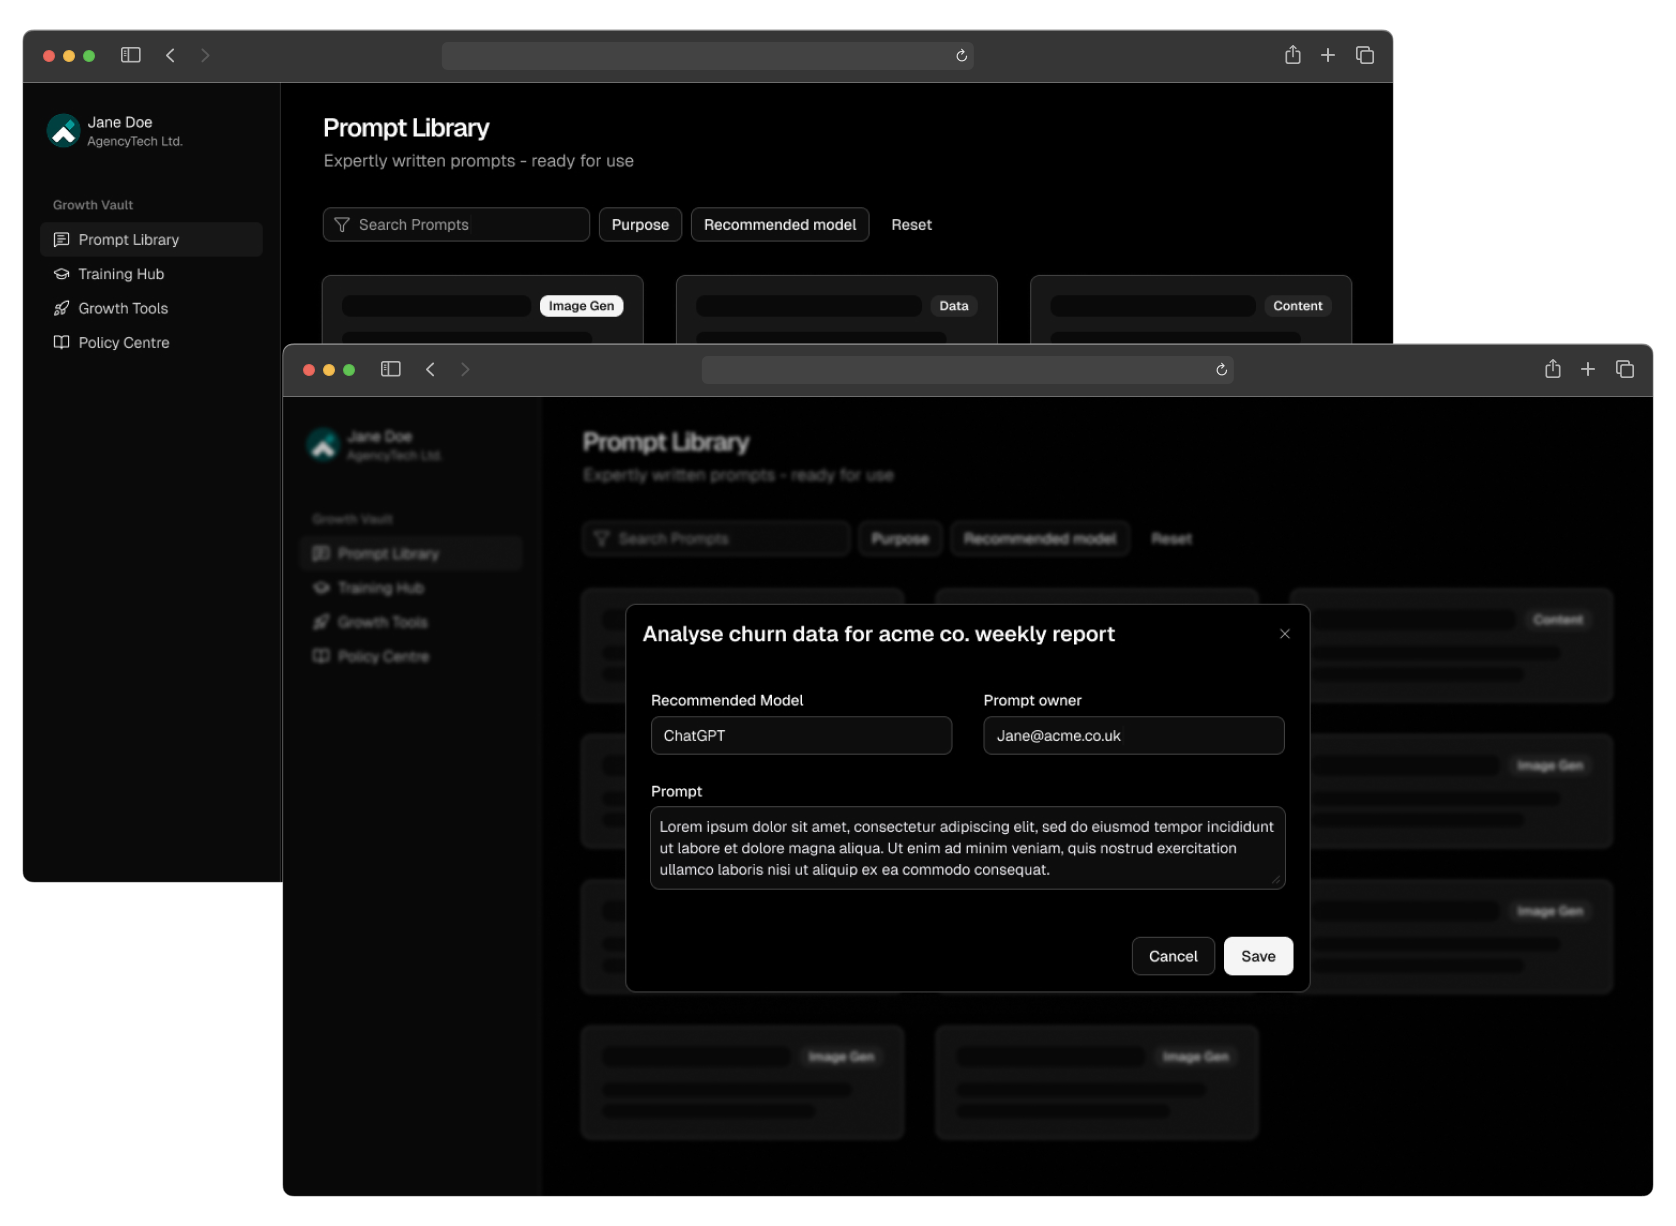This screenshot has width=1676, height=1226.
Task: Open Training Hub from the sidebar
Action: pos(121,274)
